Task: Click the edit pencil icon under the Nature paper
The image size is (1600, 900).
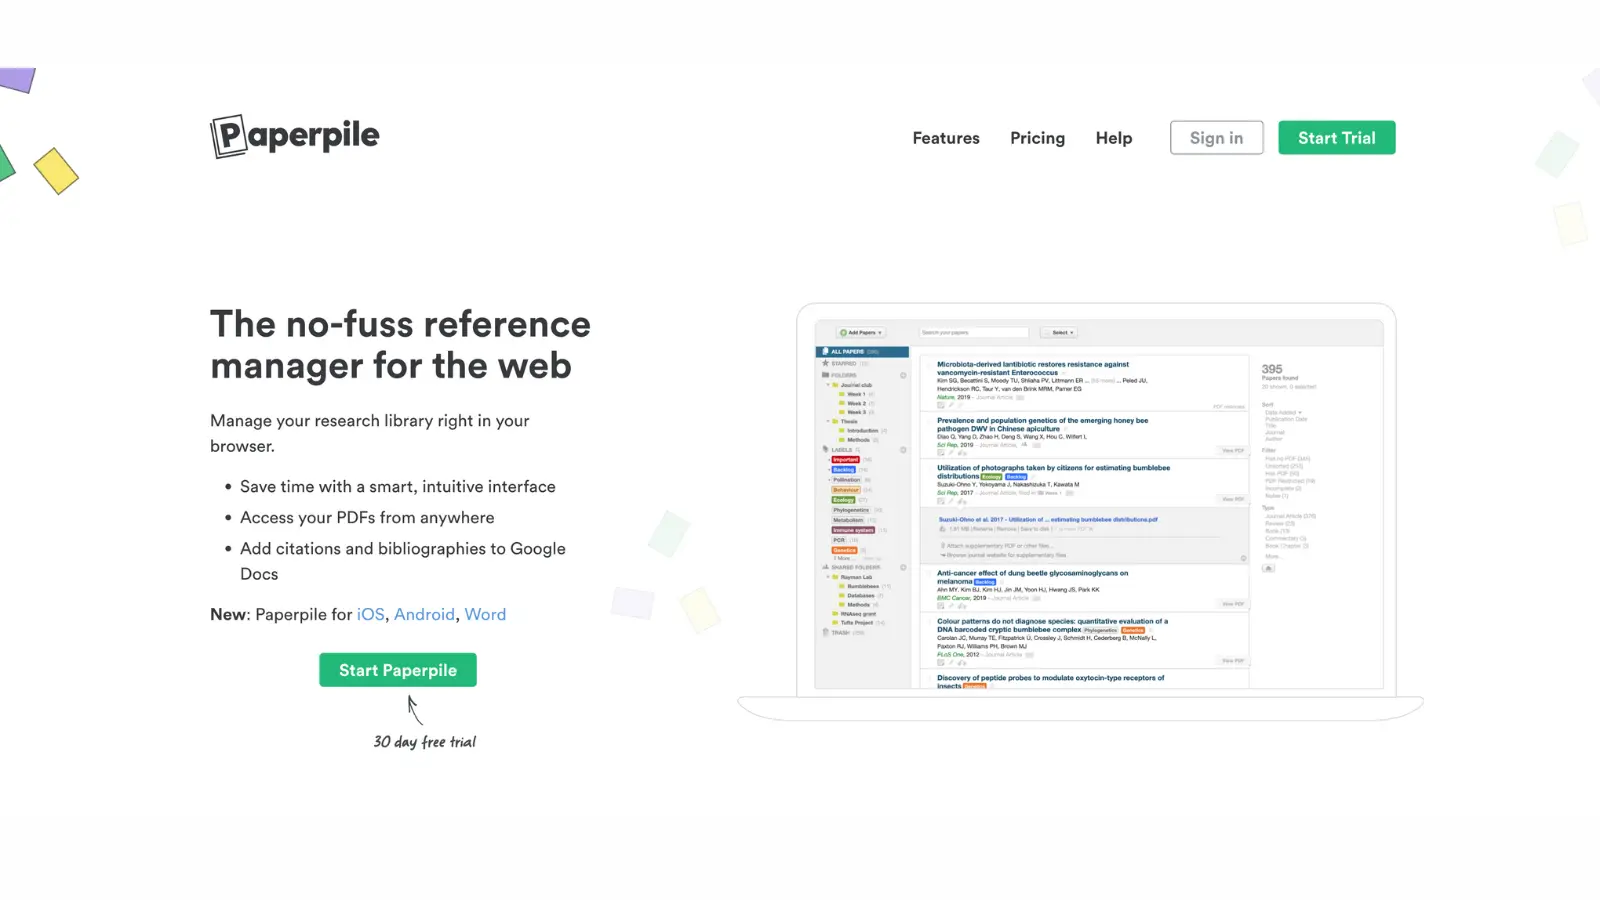Action: [950, 404]
